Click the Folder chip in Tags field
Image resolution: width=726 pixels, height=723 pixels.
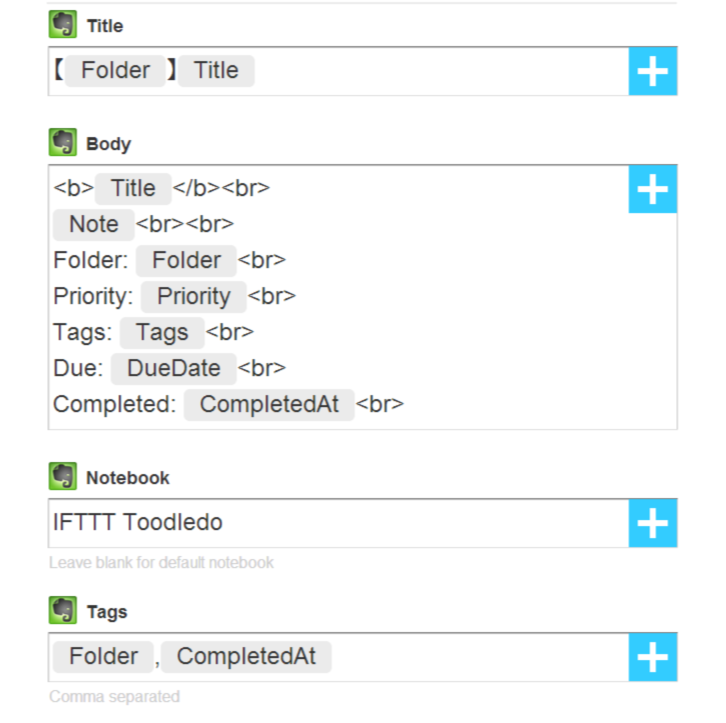[x=103, y=656]
